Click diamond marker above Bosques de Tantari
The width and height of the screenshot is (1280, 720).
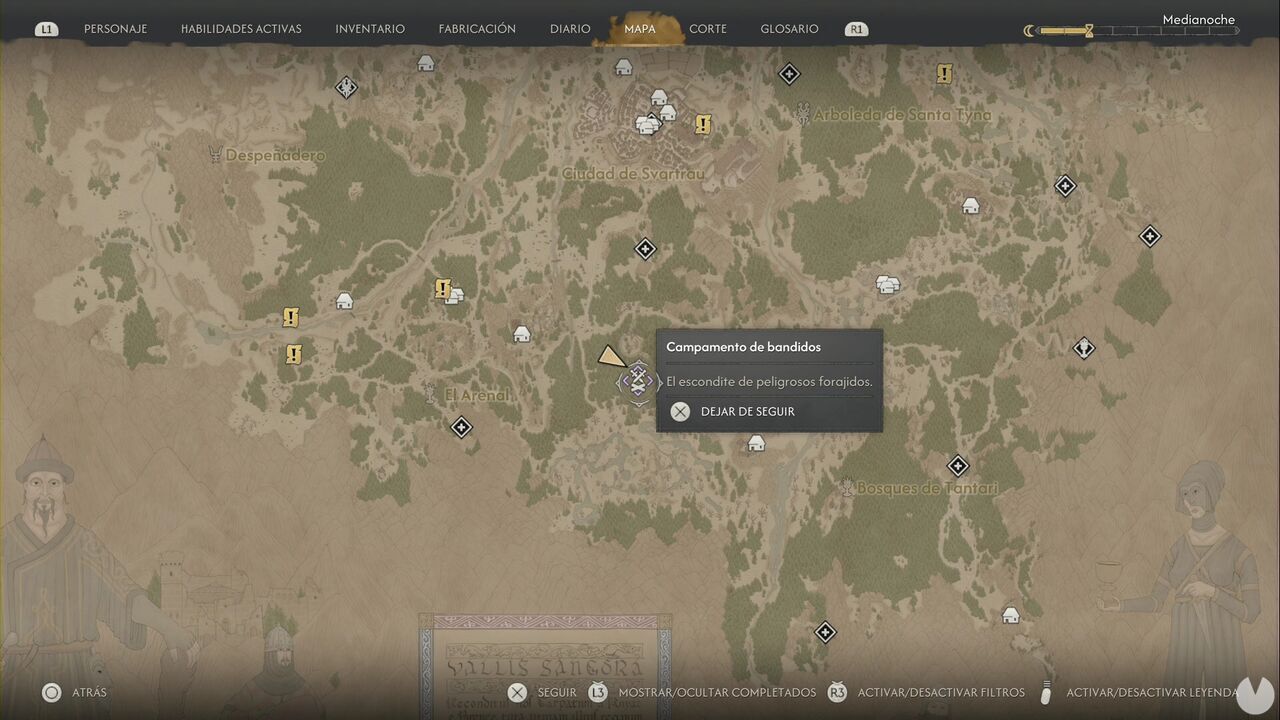point(957,465)
